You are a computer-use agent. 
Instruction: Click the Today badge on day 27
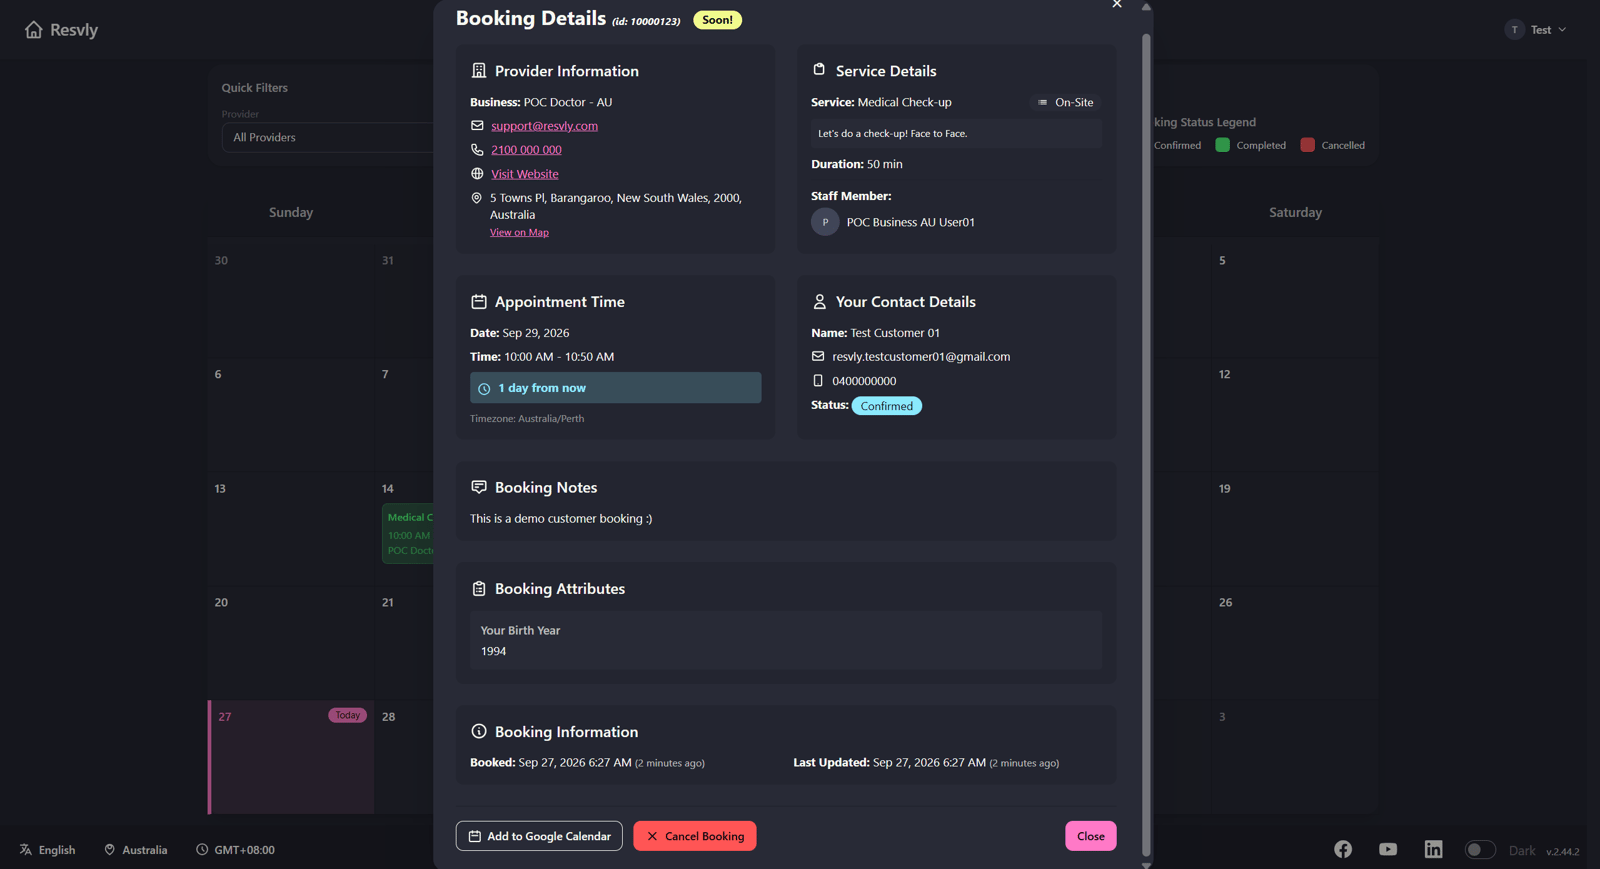click(347, 716)
